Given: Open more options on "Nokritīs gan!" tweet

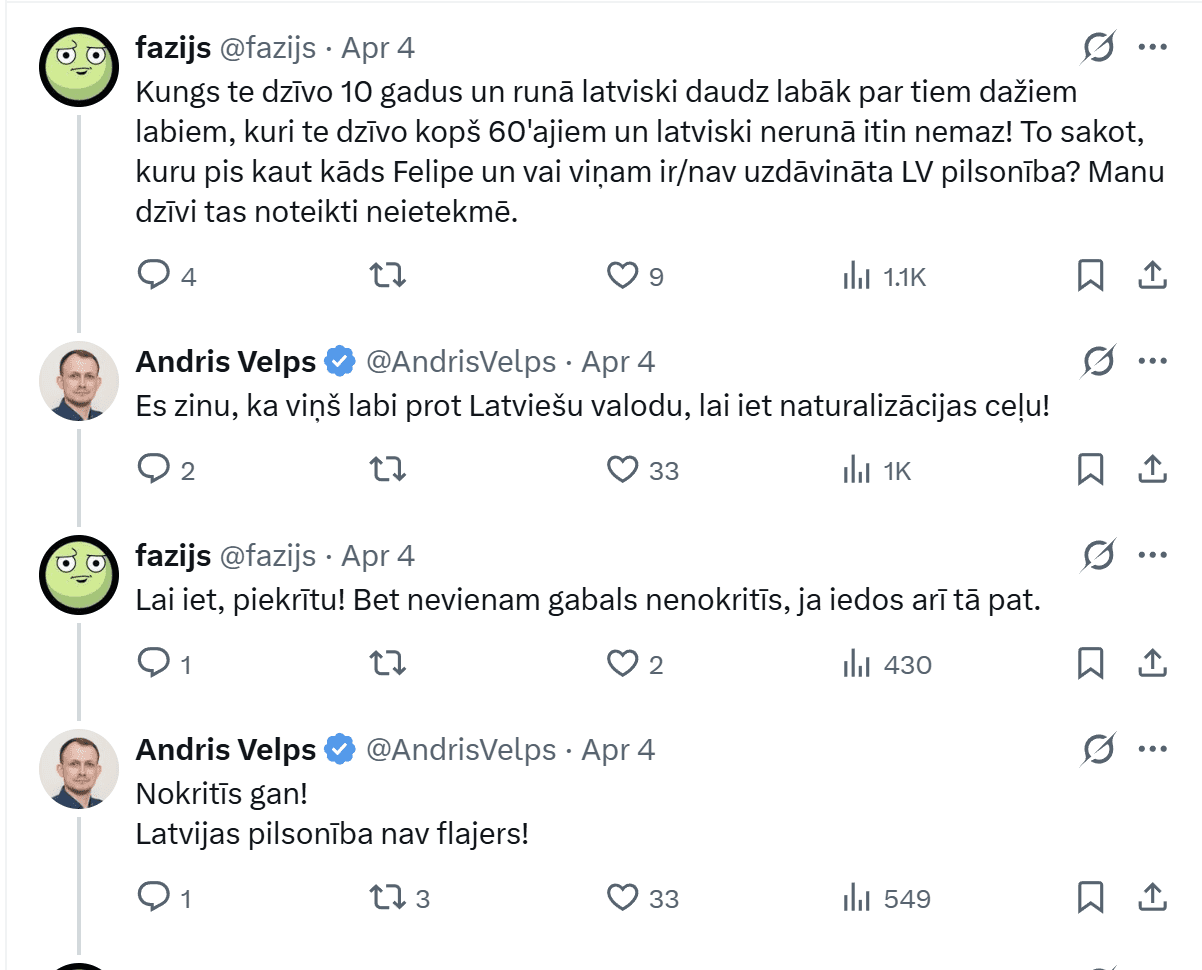Looking at the screenshot, I should tap(1153, 749).
